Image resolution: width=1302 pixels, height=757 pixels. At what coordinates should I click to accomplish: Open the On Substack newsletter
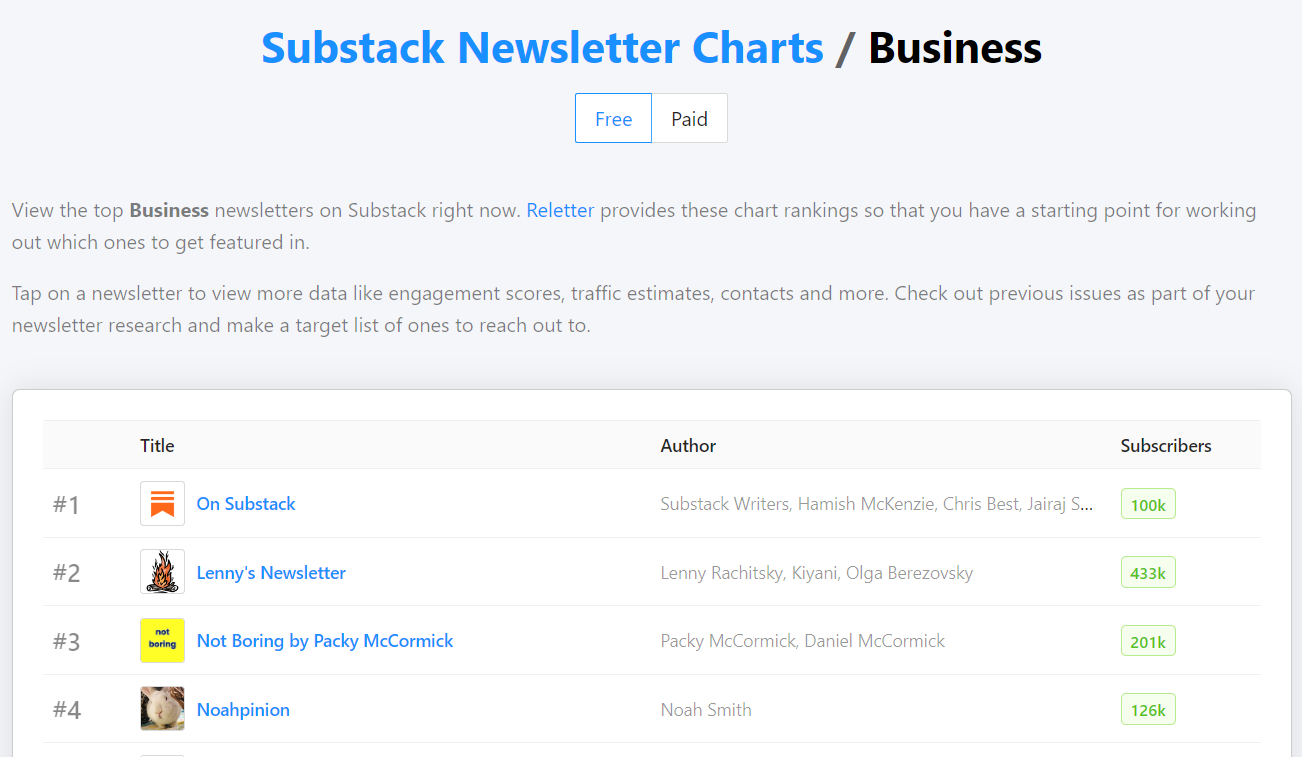click(246, 504)
